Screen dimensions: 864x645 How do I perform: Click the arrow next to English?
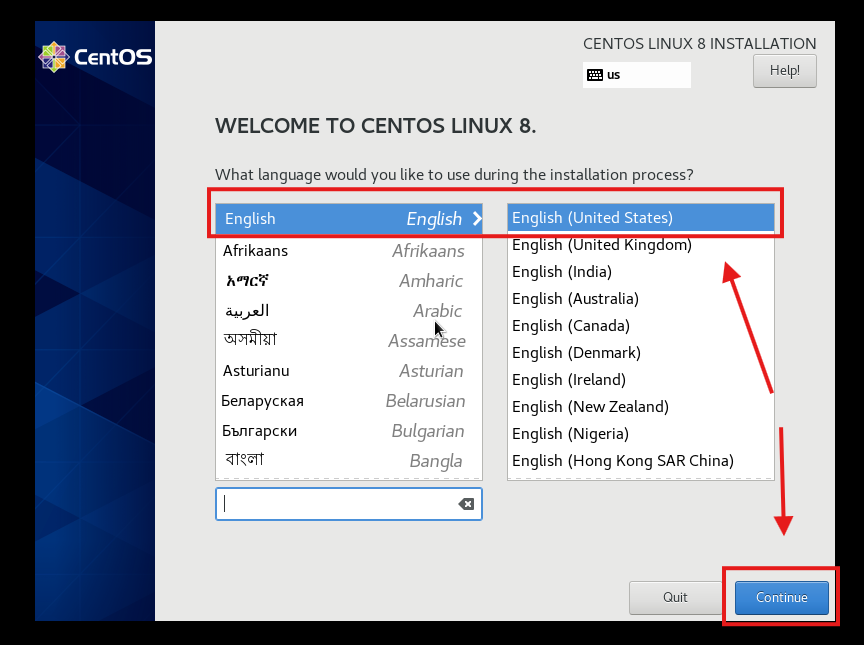[476, 219]
